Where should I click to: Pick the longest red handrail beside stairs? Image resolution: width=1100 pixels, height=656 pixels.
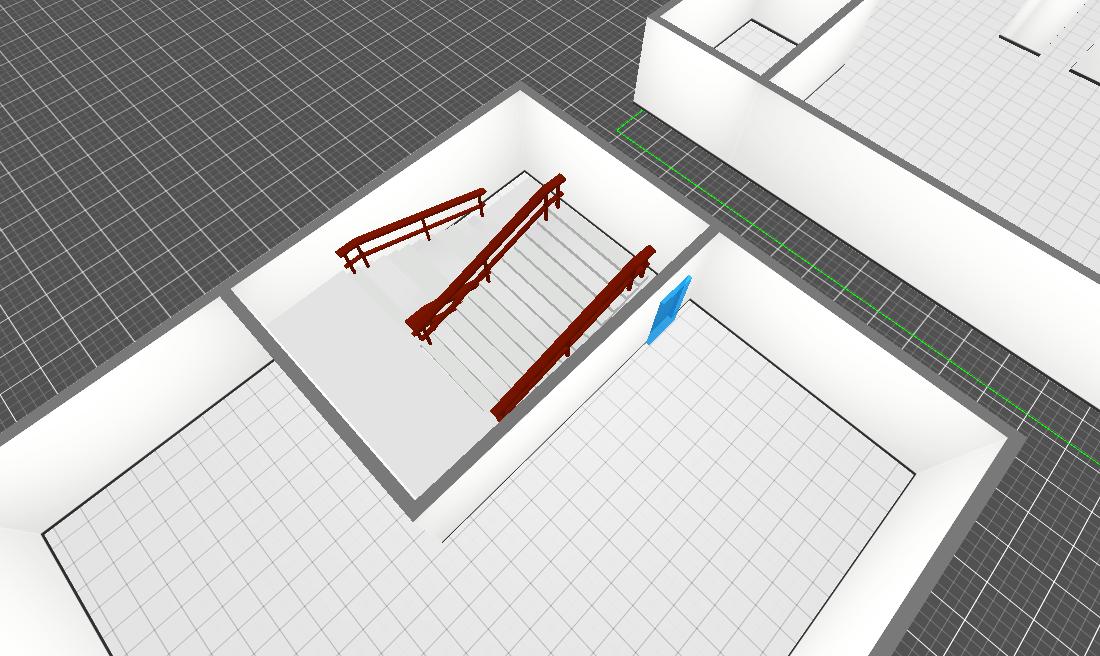[x=574, y=334]
